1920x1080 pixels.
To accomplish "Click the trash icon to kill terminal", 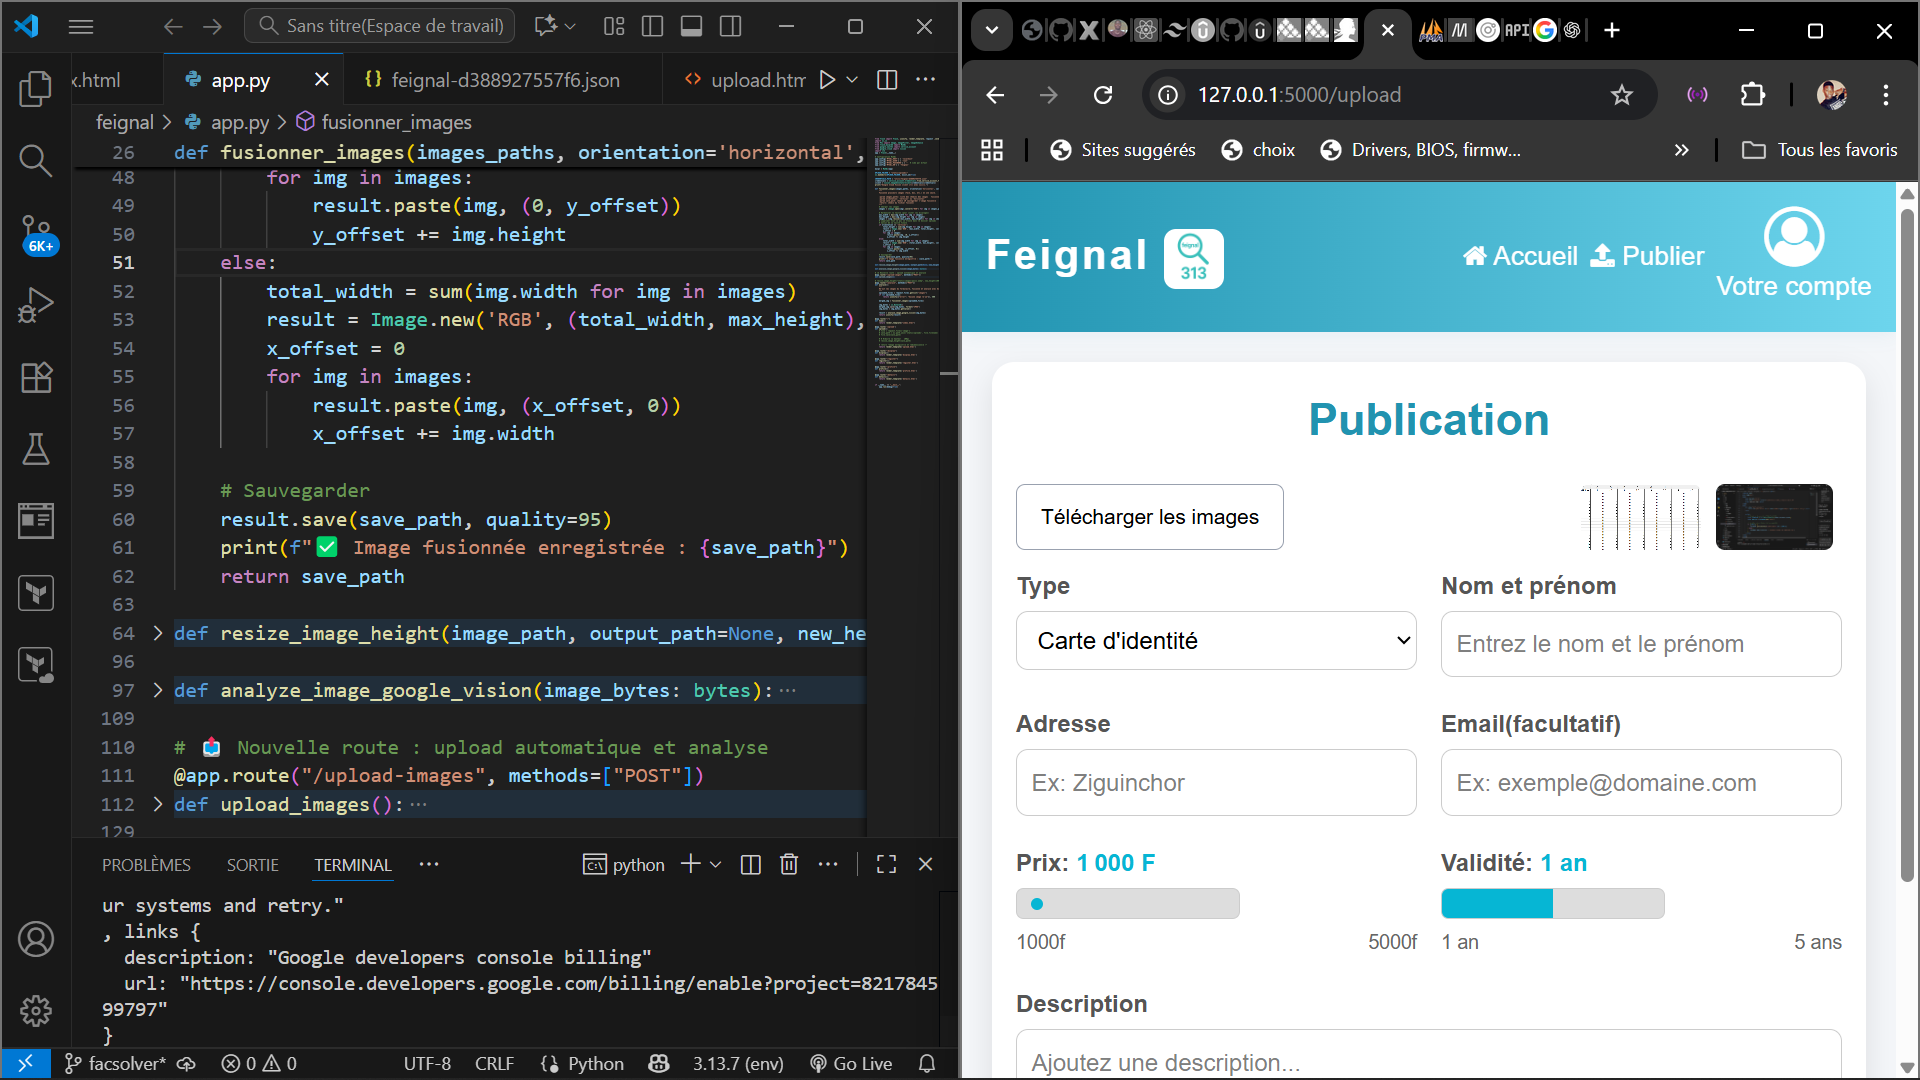I will pos(789,864).
